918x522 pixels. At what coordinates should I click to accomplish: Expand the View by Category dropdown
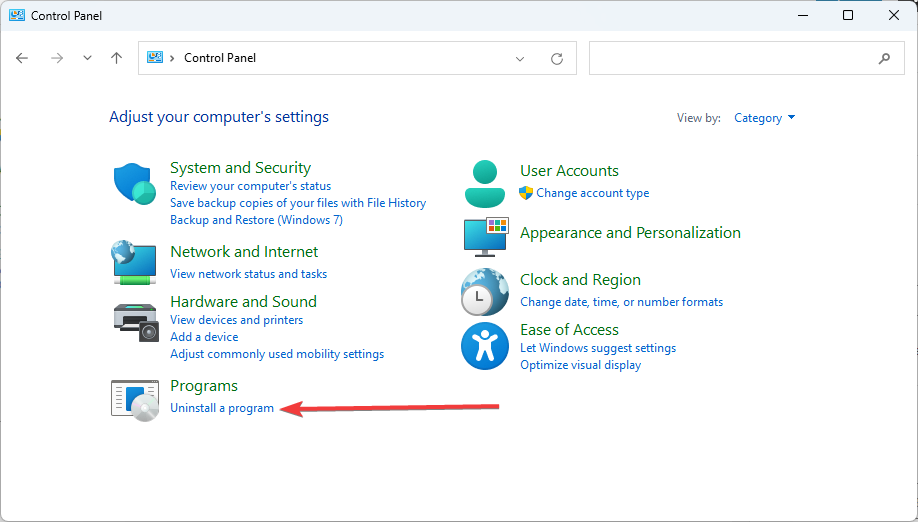(x=765, y=118)
